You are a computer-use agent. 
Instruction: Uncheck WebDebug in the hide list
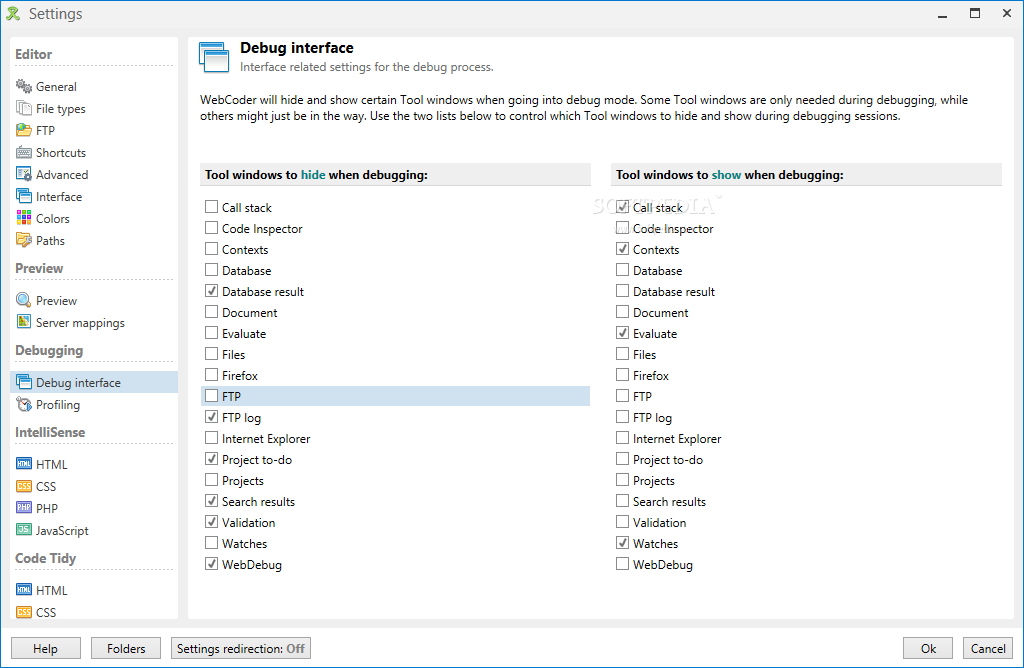(212, 565)
